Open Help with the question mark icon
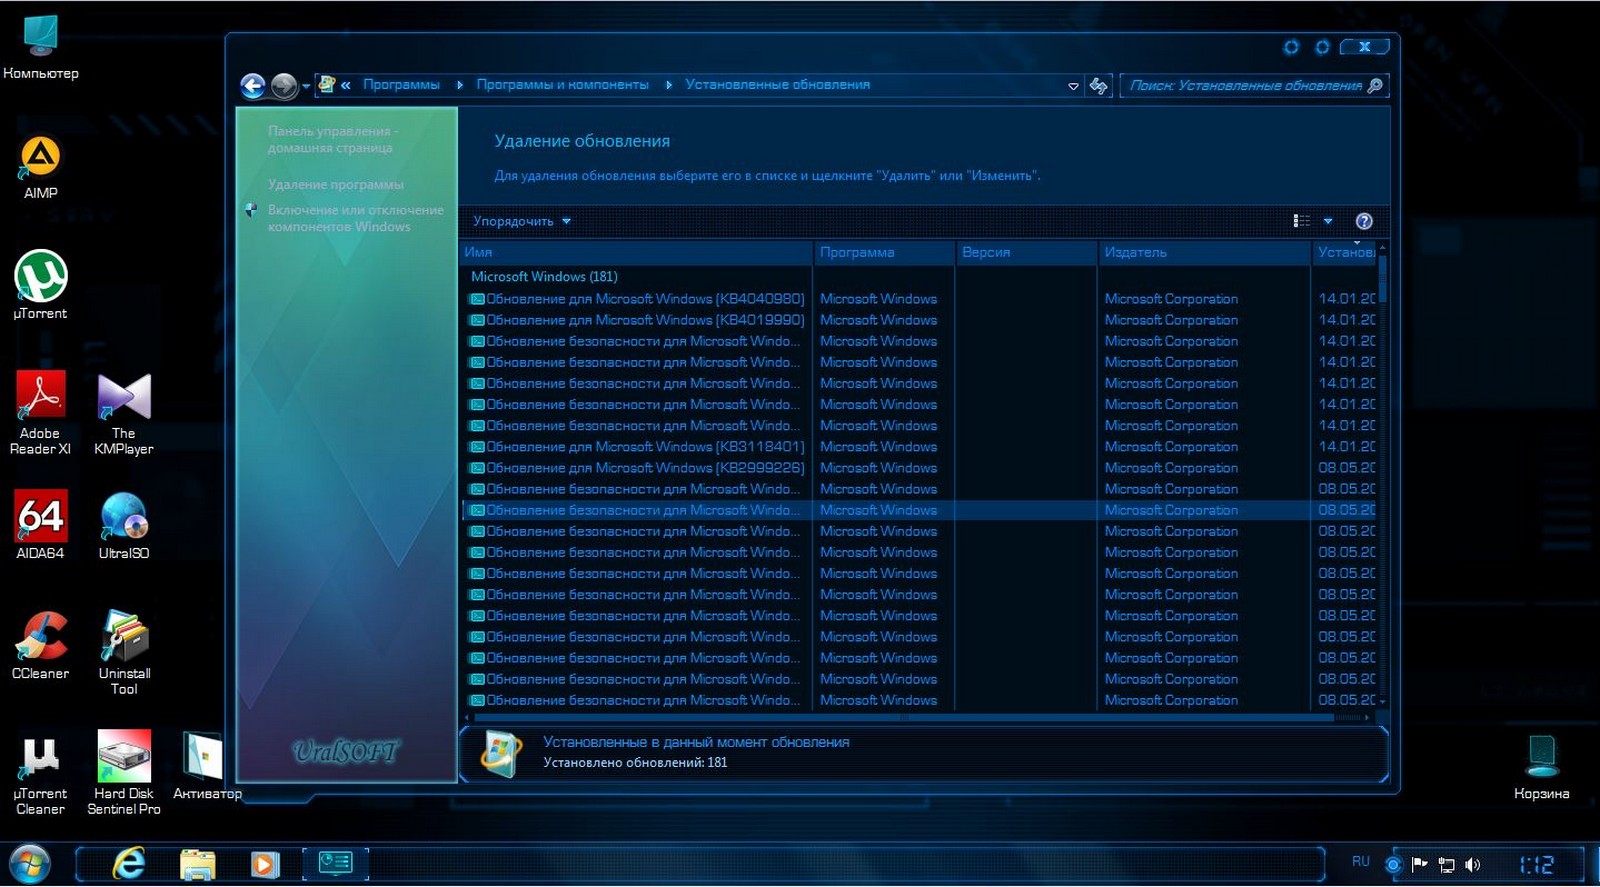This screenshot has width=1600, height=887. click(x=1364, y=221)
